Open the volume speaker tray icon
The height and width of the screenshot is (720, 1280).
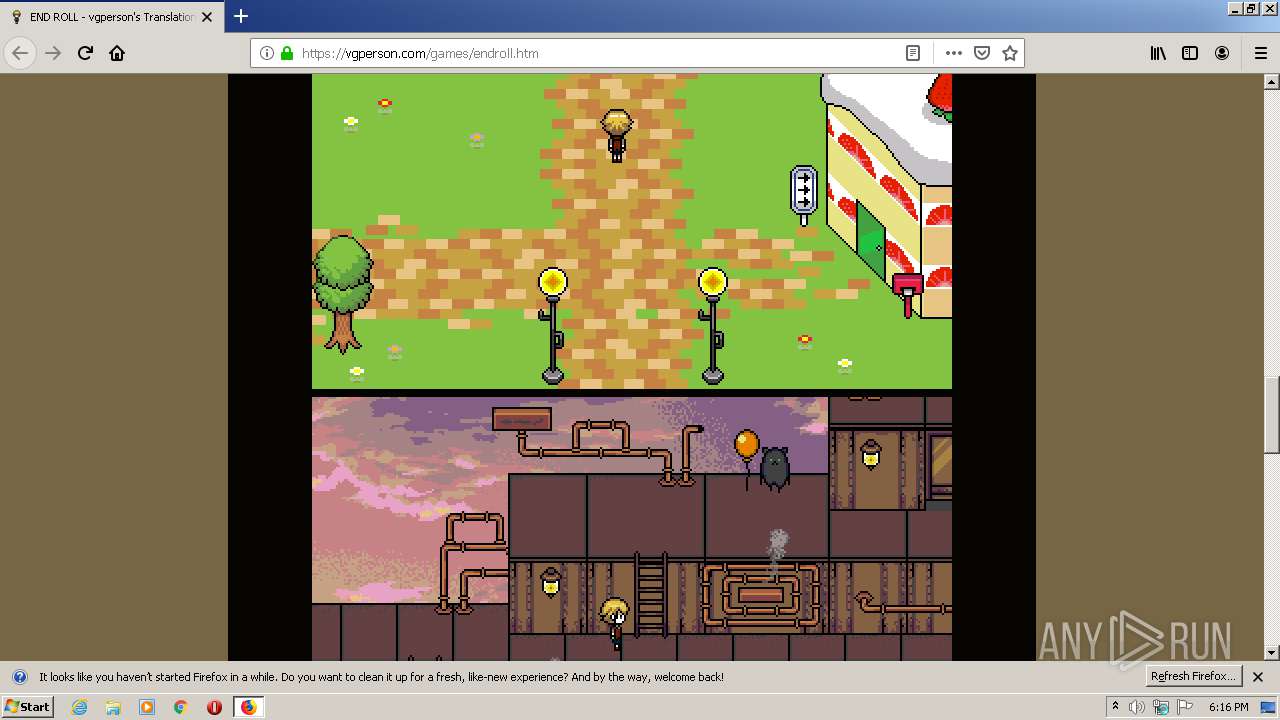click(x=1137, y=707)
